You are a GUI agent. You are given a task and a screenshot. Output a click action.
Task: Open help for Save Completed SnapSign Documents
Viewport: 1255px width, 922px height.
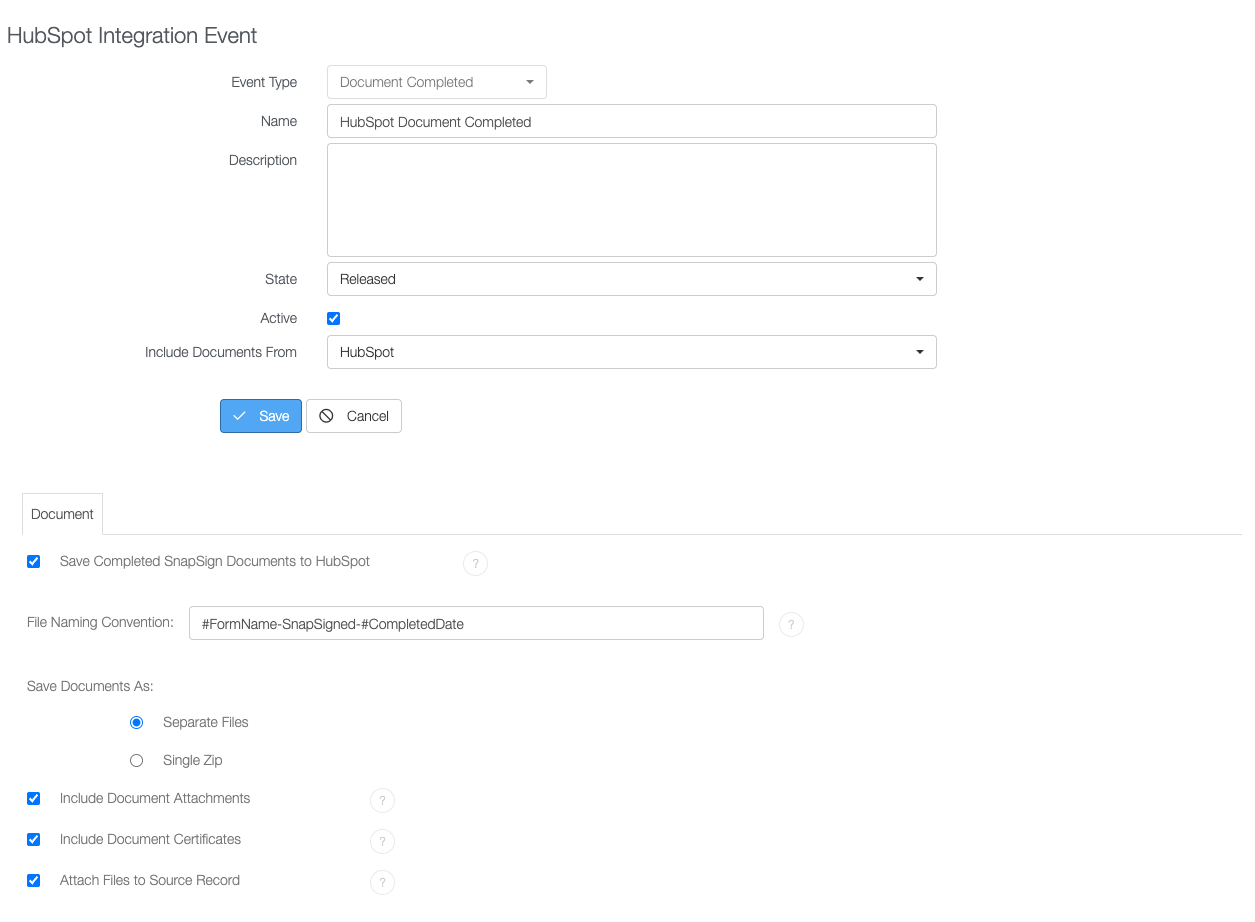click(475, 564)
